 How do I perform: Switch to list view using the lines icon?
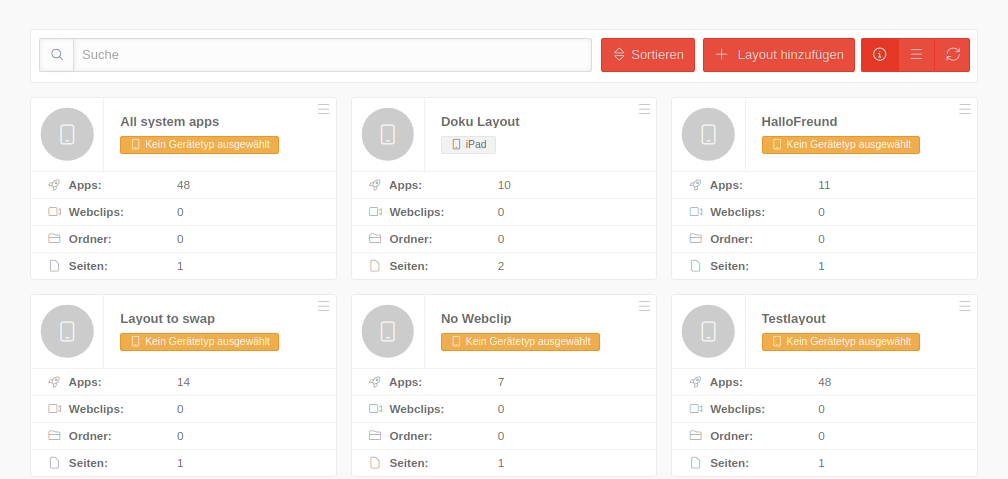(916, 55)
